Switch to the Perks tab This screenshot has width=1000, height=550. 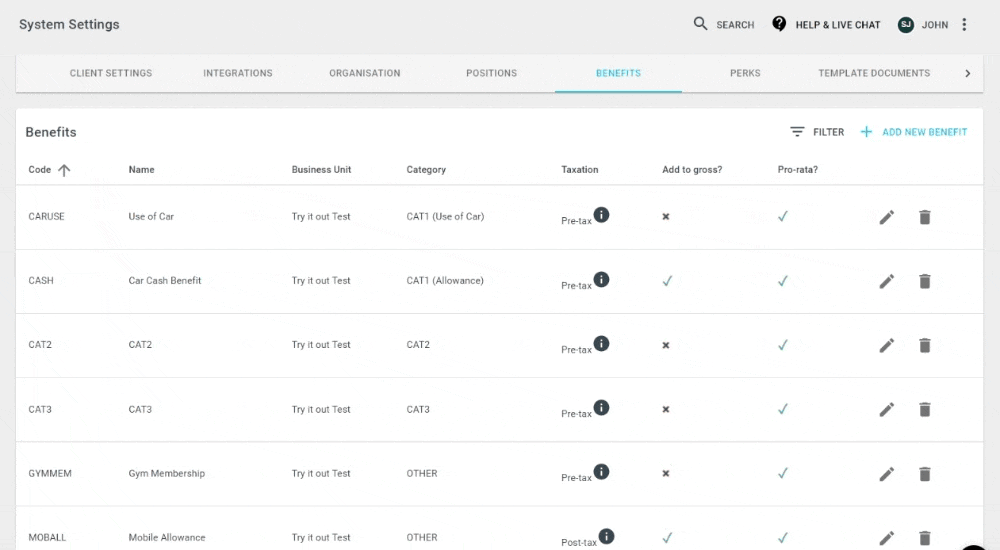[x=745, y=73]
